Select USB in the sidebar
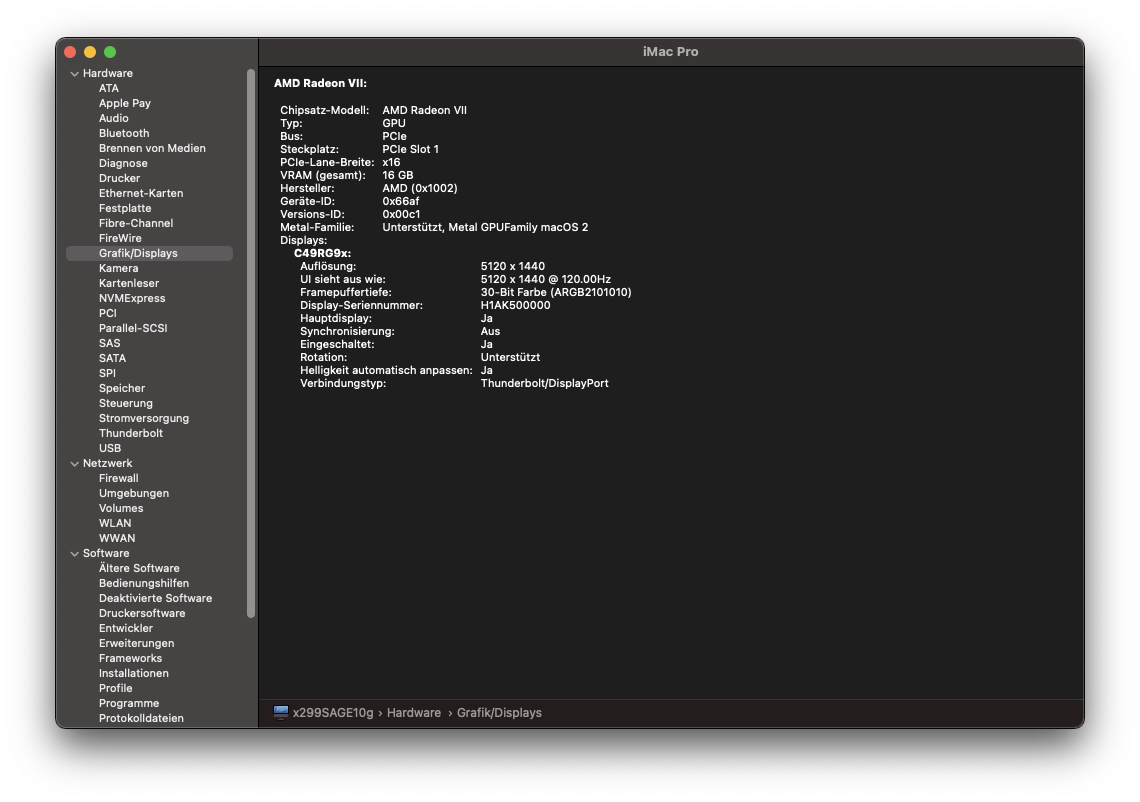Viewport: 1140px width, 802px height. point(110,448)
